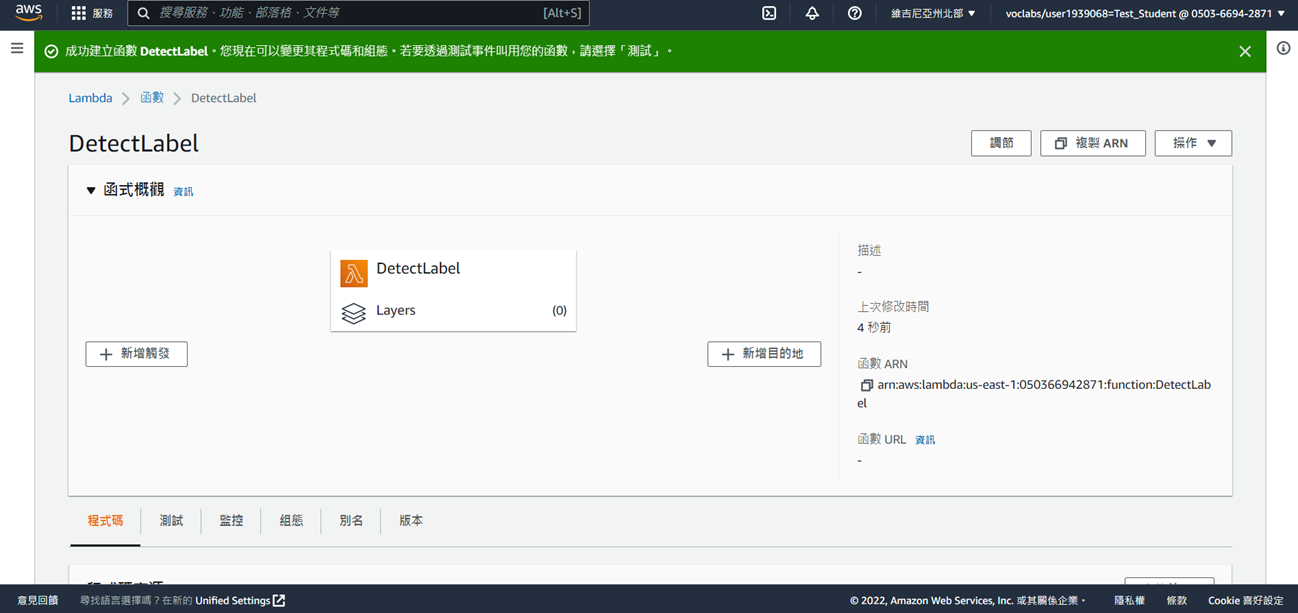Open the voclabs account dropdown
This screenshot has width=1298, height=613.
click(1145, 13)
